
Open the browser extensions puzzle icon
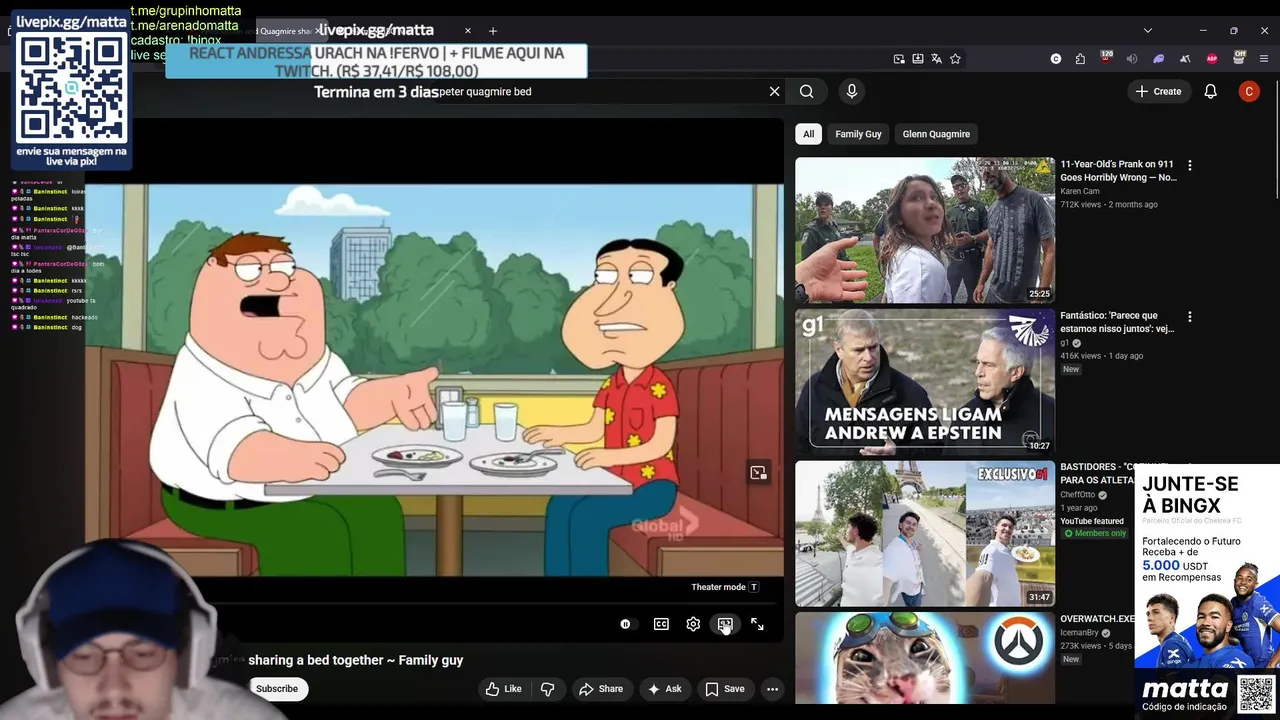[1080, 59]
